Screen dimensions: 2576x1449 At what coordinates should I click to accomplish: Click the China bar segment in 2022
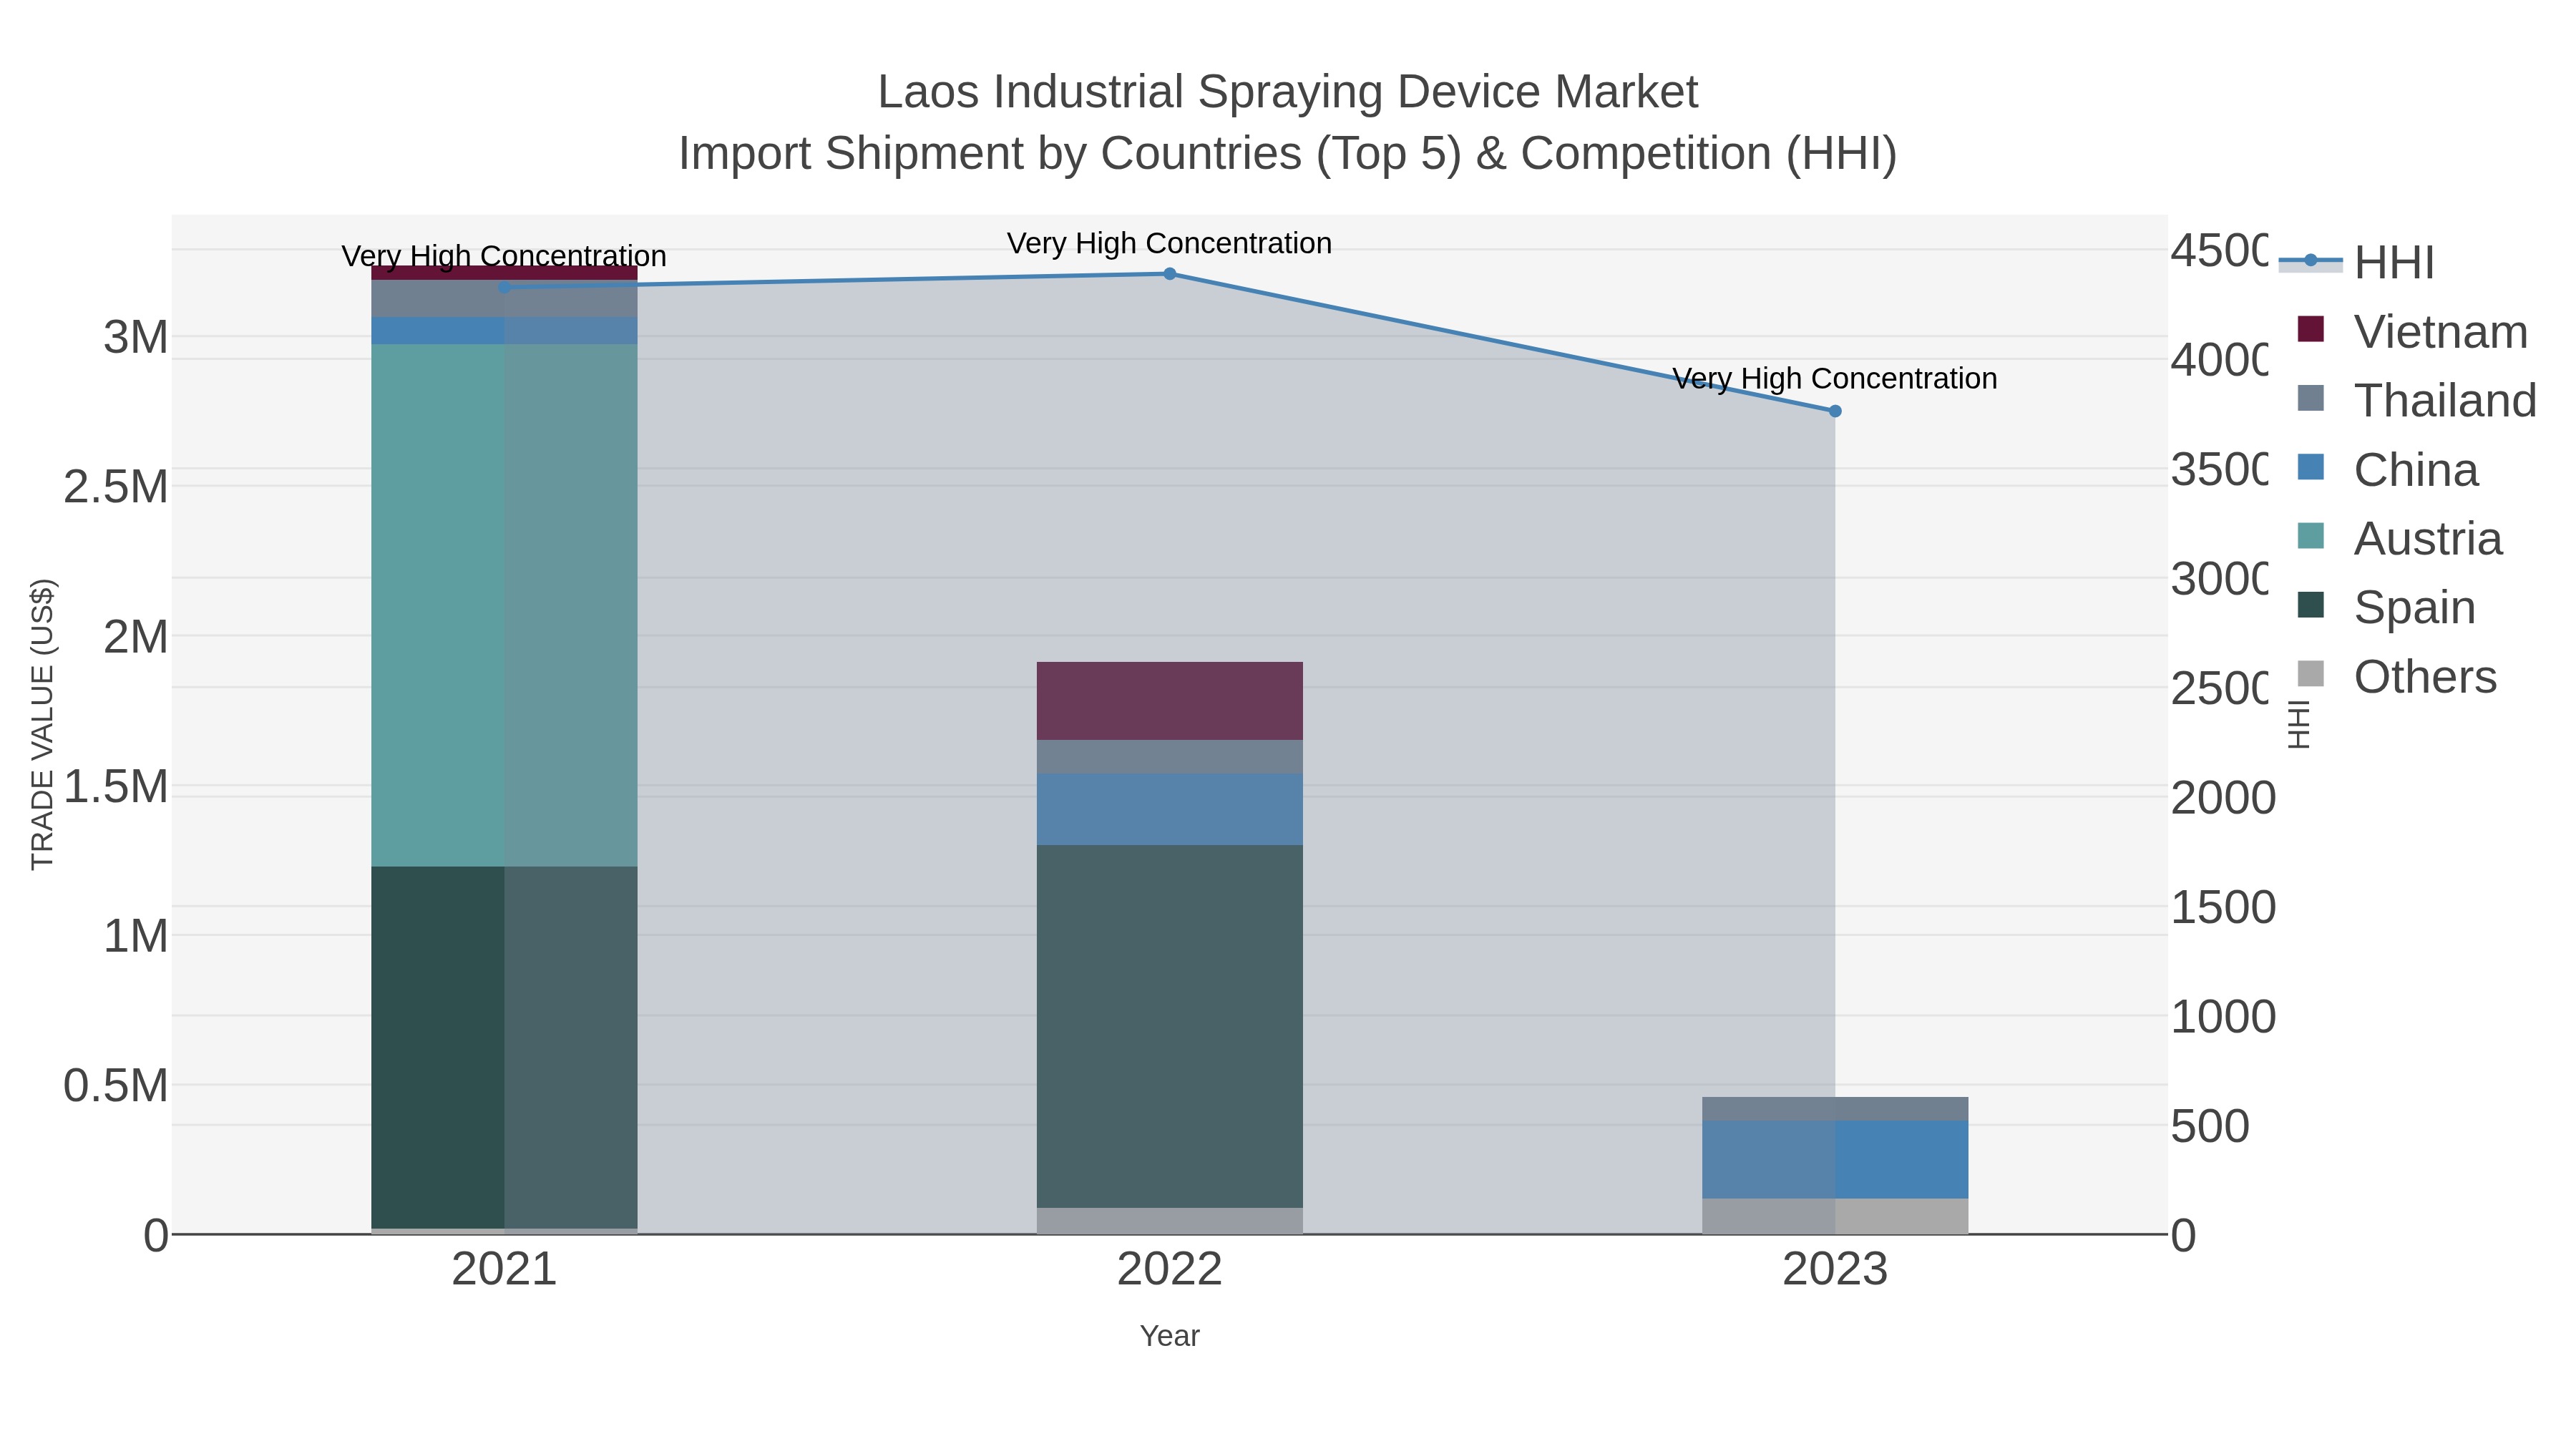(1170, 809)
